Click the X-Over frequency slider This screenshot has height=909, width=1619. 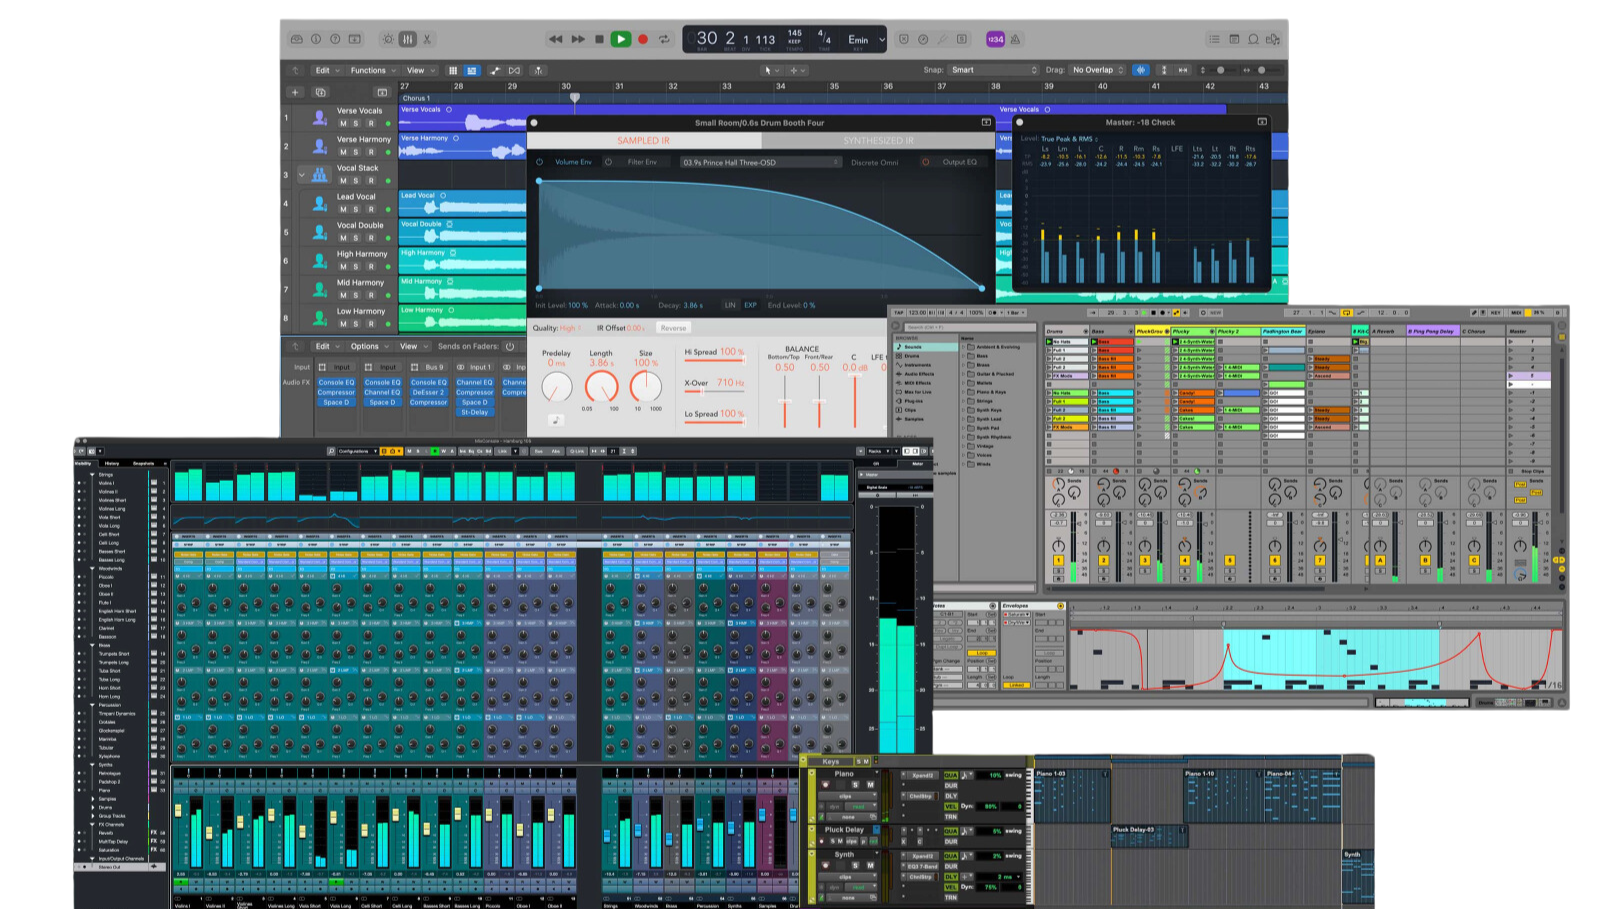pyautogui.click(x=715, y=393)
